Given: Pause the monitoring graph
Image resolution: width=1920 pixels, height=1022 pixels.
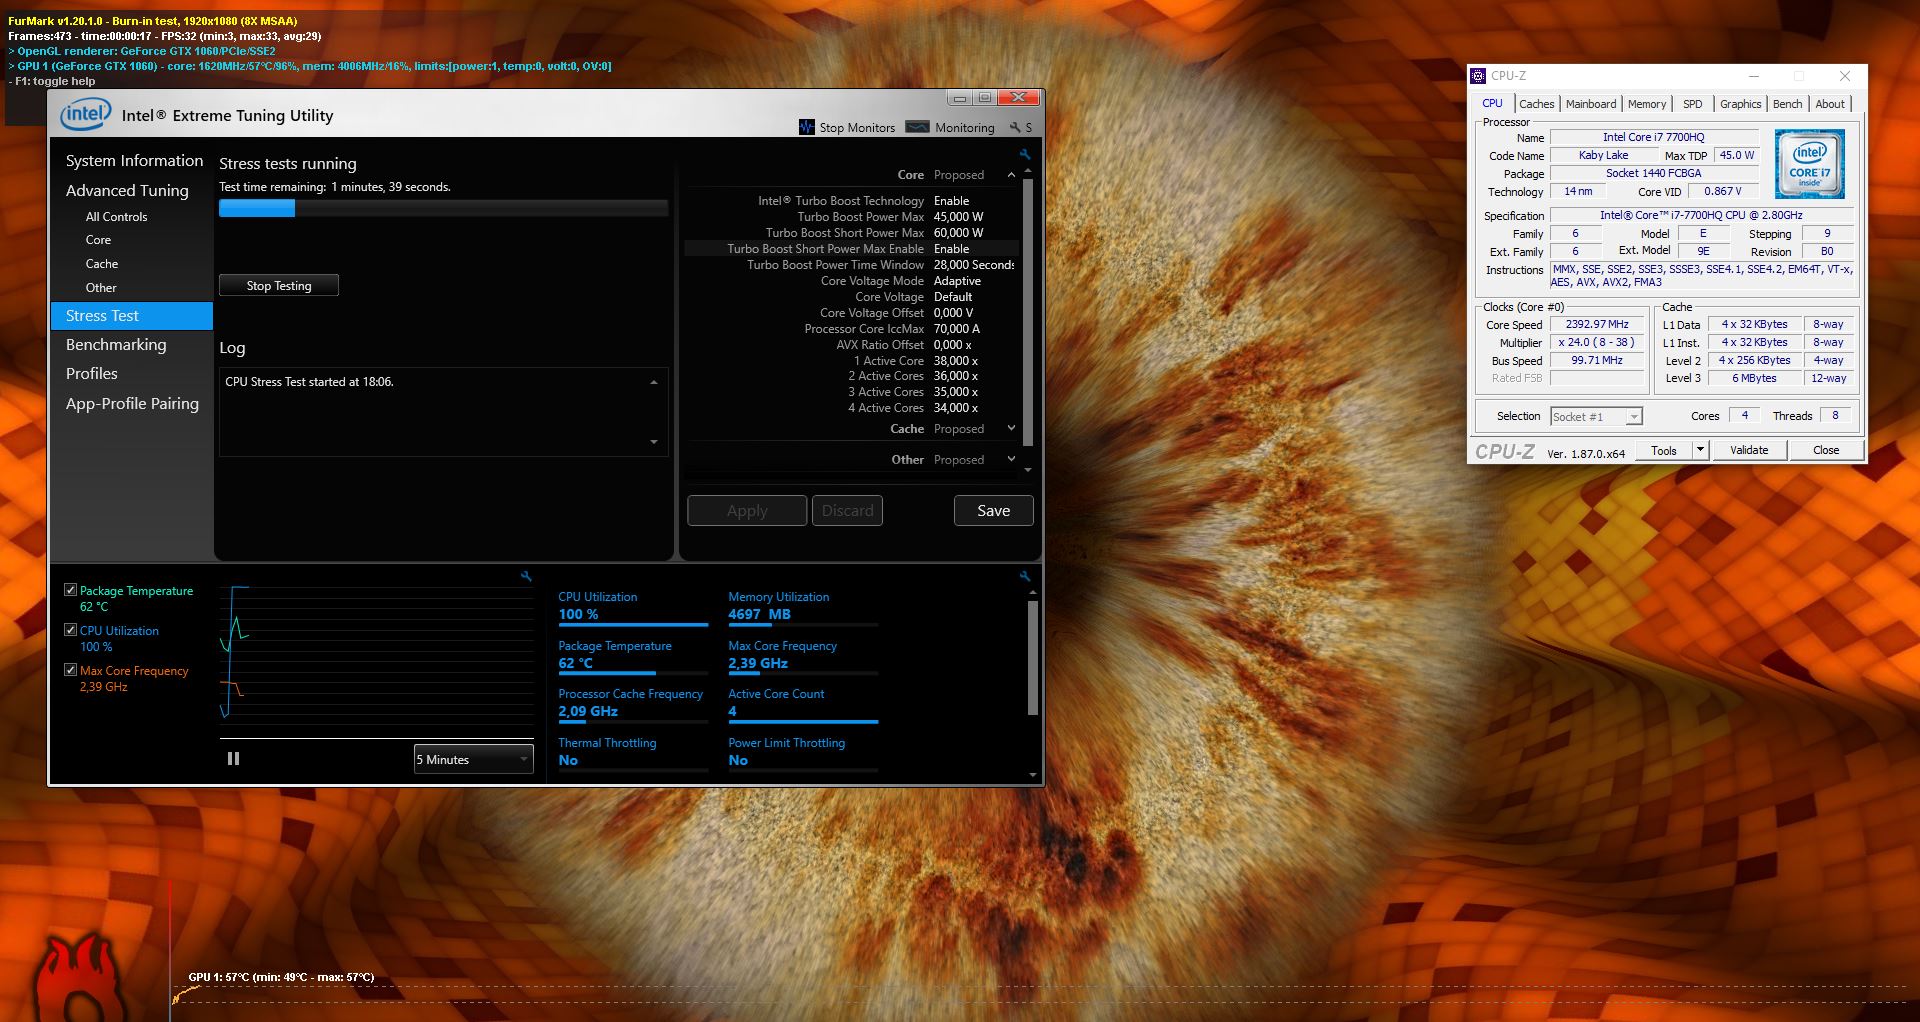Looking at the screenshot, I should (x=233, y=759).
